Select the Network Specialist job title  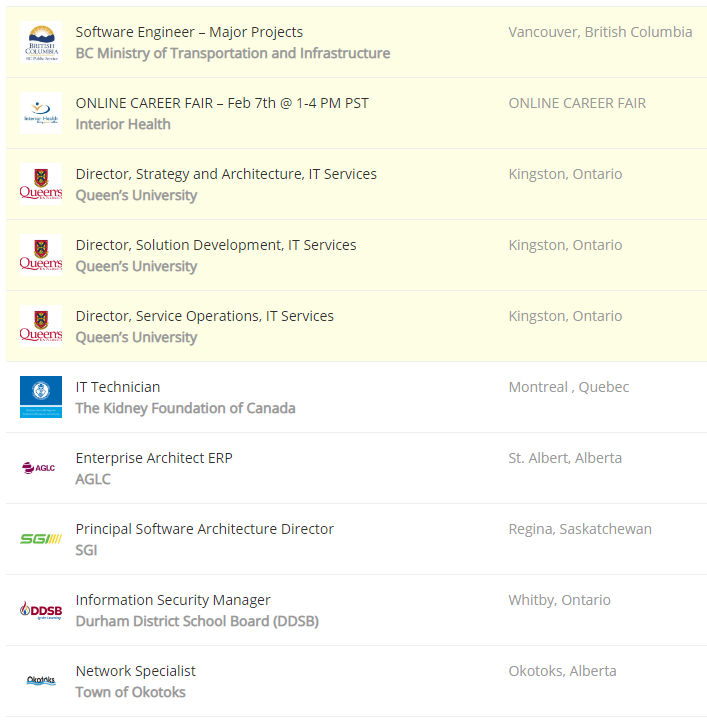(x=136, y=671)
